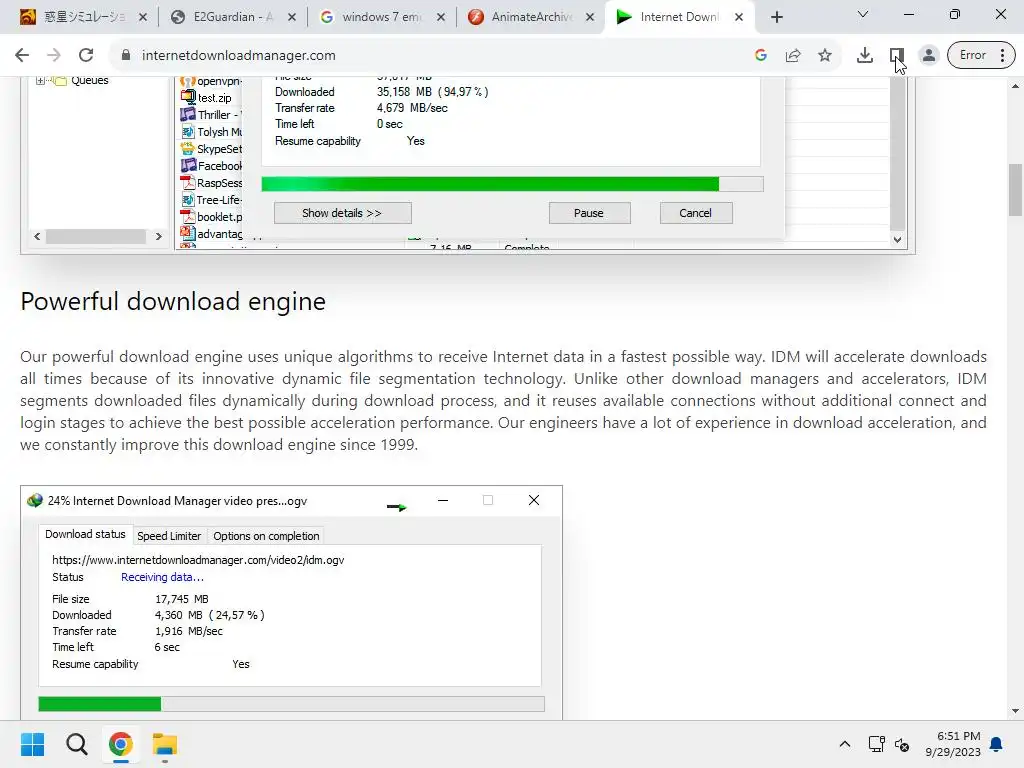Open File Explorer from taskbar
The image size is (1024, 768).
165,744
